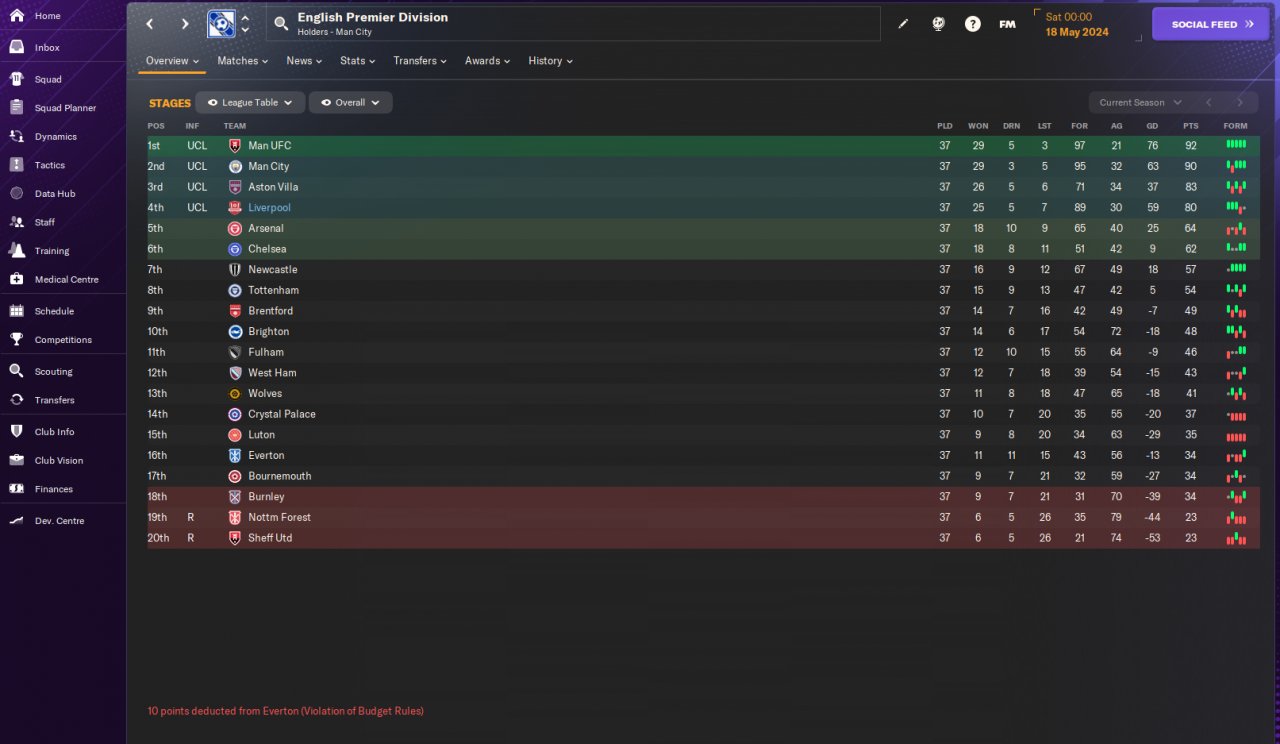Screen dimensions: 1280x744
Task: Click the pencil edit icon in top bar
Action: (904, 24)
